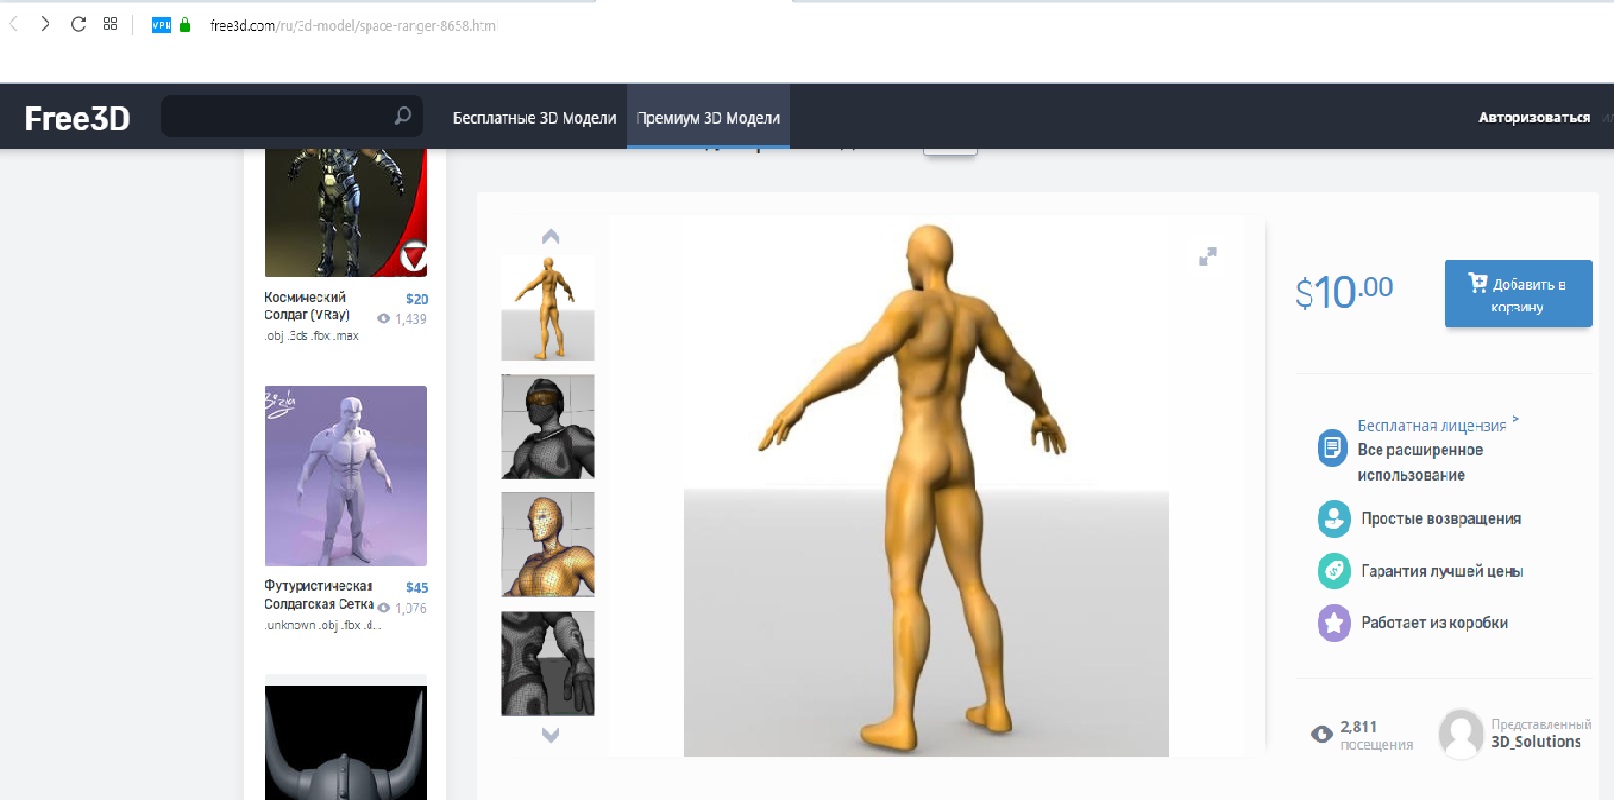Click the Простые возвращения label
Viewport: 1614px width, 800px height.
1441,519
